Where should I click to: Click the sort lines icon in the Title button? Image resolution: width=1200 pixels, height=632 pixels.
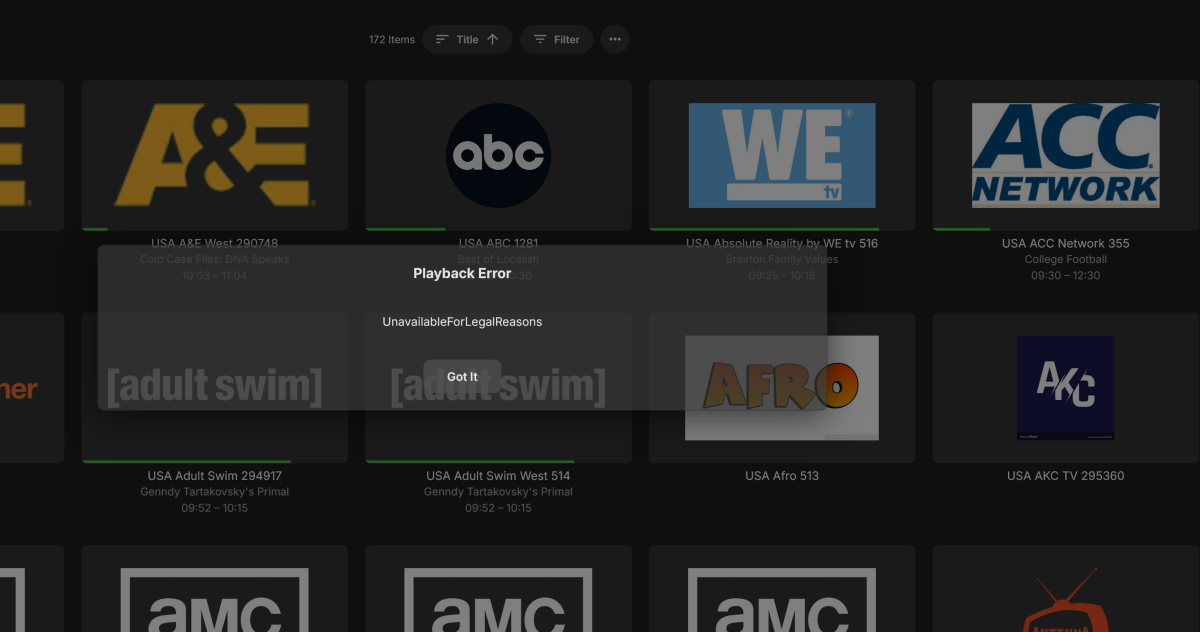point(441,39)
